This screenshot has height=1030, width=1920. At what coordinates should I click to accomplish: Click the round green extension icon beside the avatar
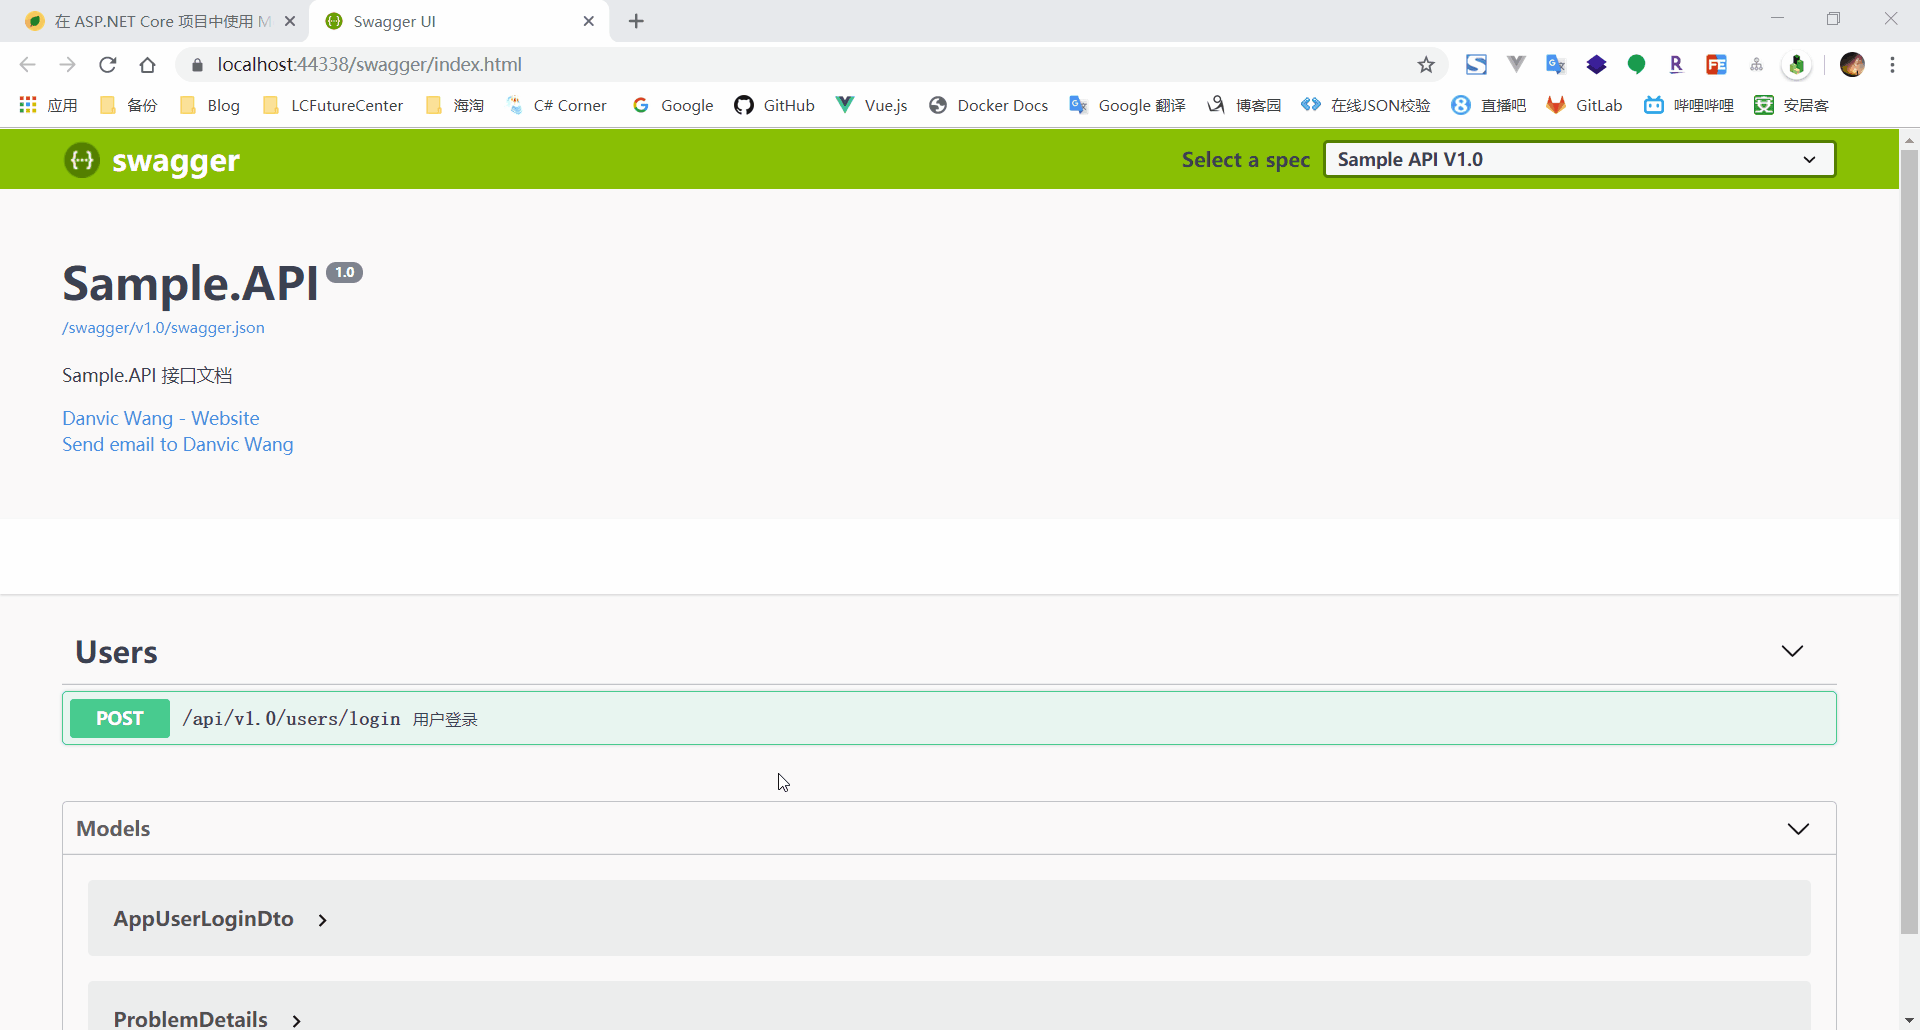1797,65
